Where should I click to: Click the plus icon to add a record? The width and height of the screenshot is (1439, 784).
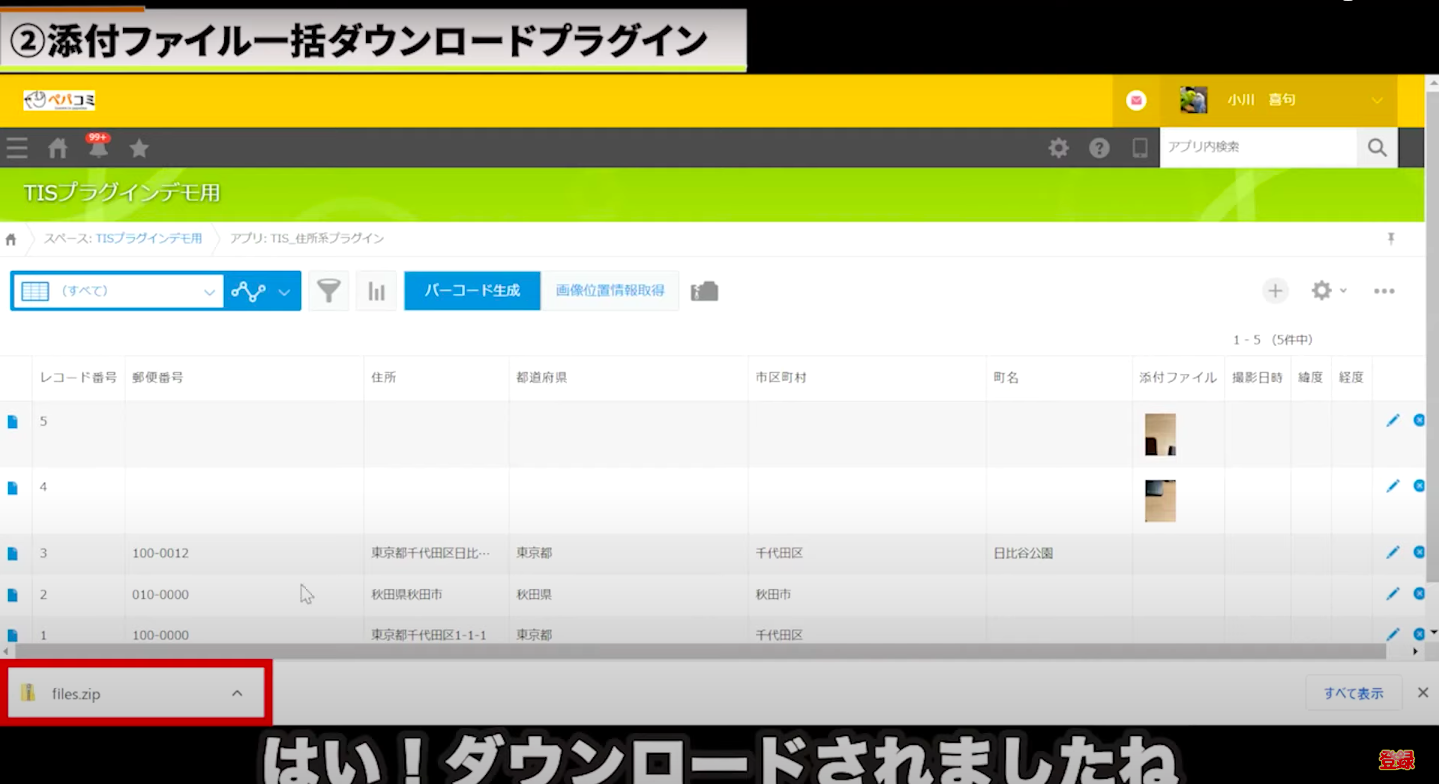(1275, 290)
